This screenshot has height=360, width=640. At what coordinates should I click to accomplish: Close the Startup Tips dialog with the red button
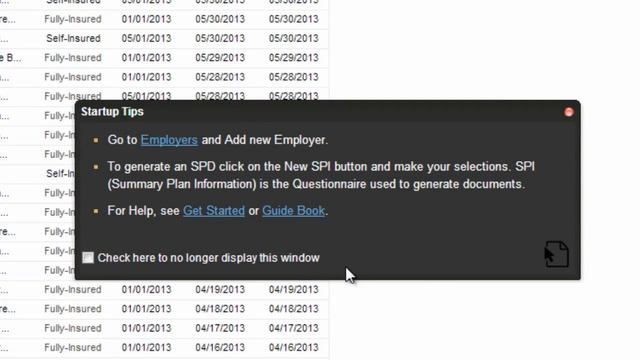(x=569, y=112)
